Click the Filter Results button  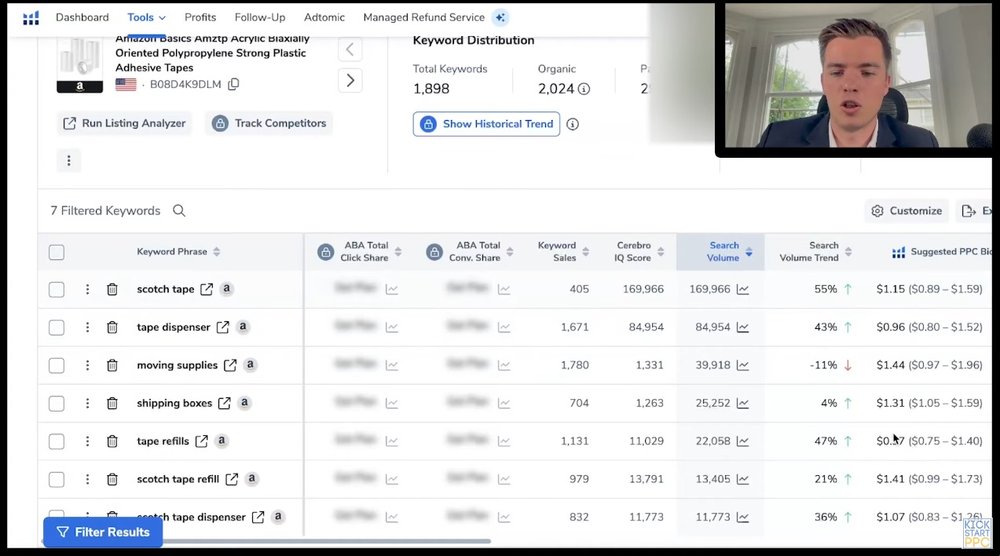[103, 532]
